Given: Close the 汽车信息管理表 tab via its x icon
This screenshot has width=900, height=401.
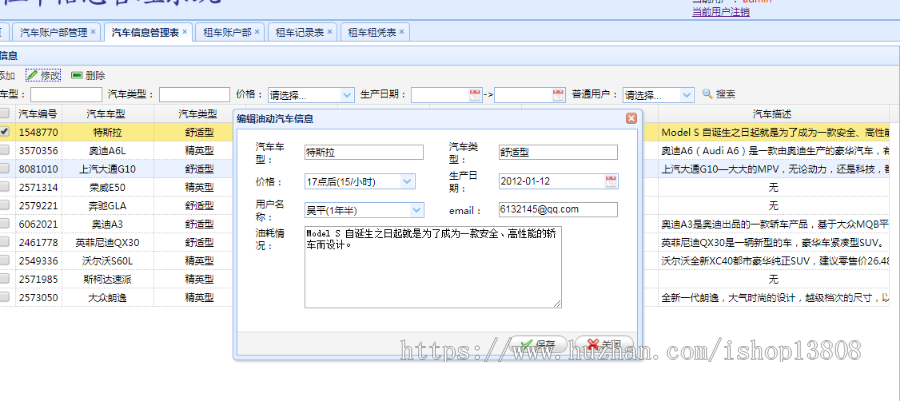Looking at the screenshot, I should 184,32.
